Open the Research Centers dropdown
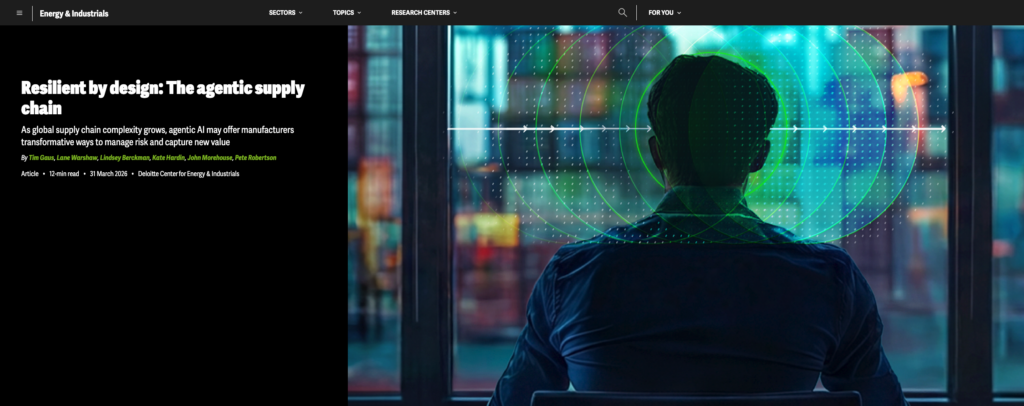 (424, 13)
